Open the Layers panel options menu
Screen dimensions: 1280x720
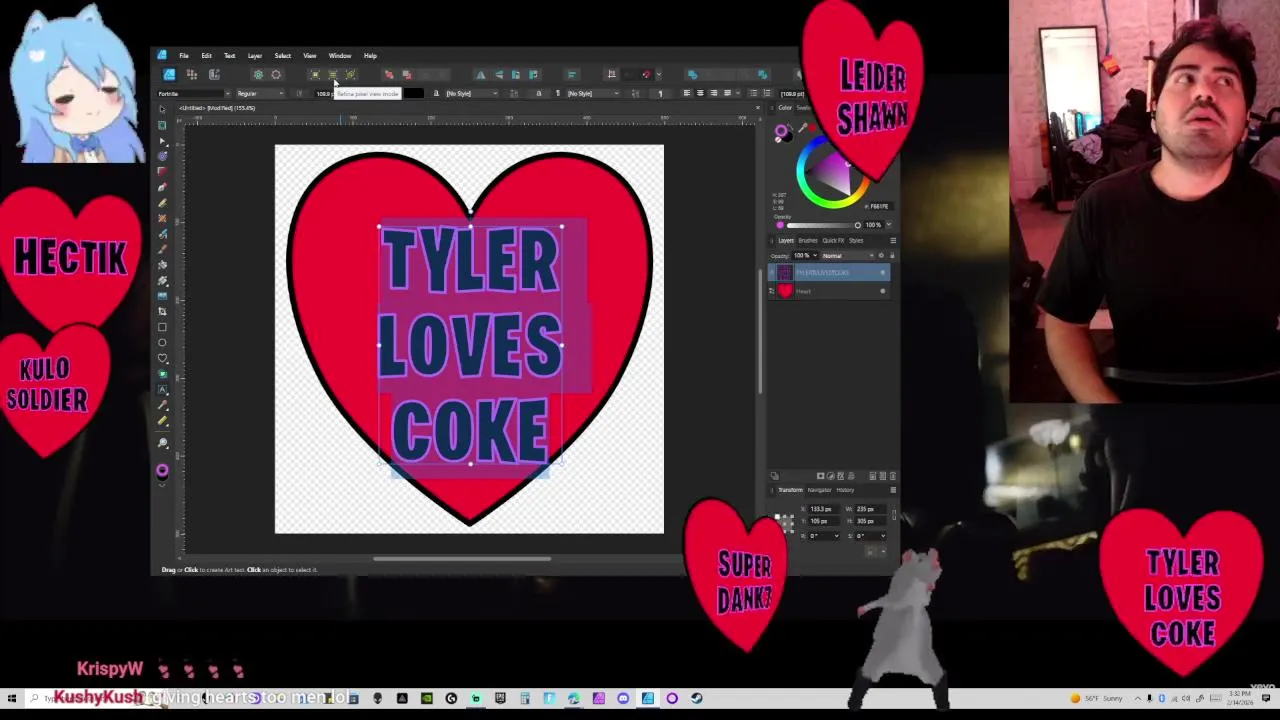(x=892, y=241)
